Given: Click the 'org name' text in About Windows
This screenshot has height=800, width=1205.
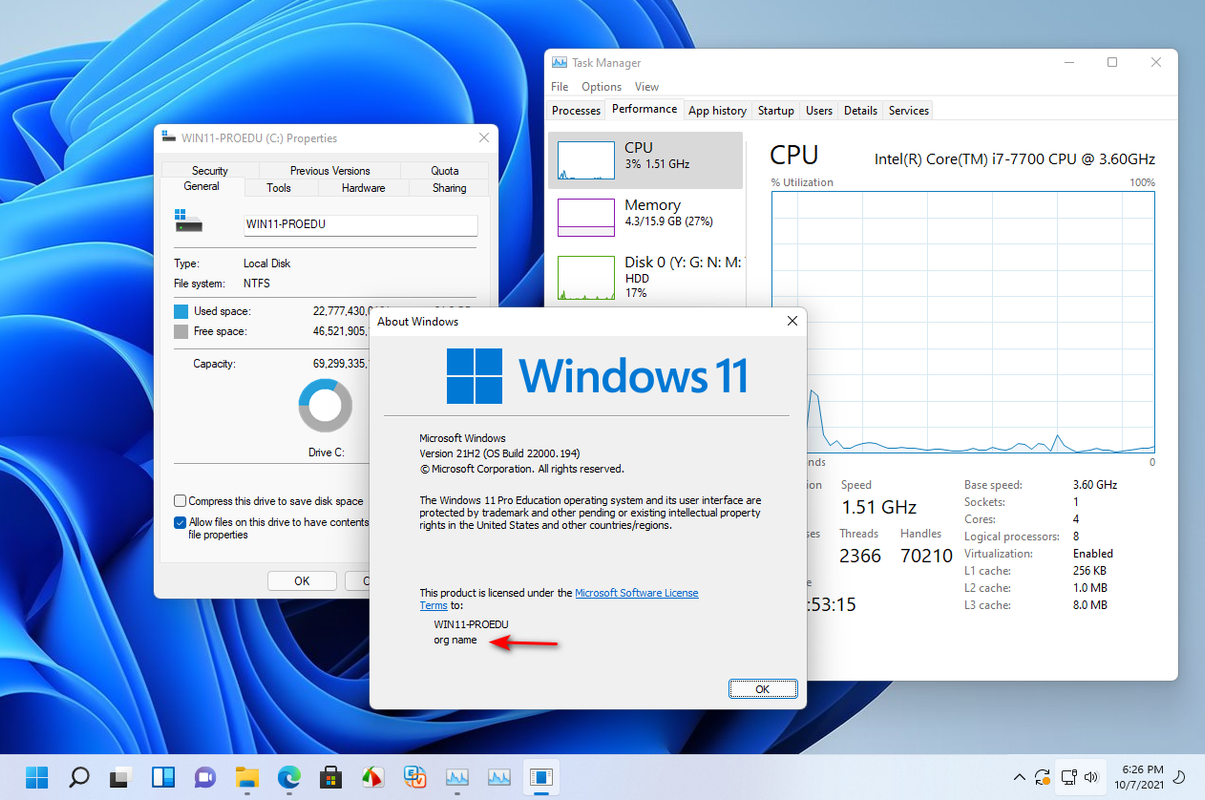Looking at the screenshot, I should tap(455, 640).
